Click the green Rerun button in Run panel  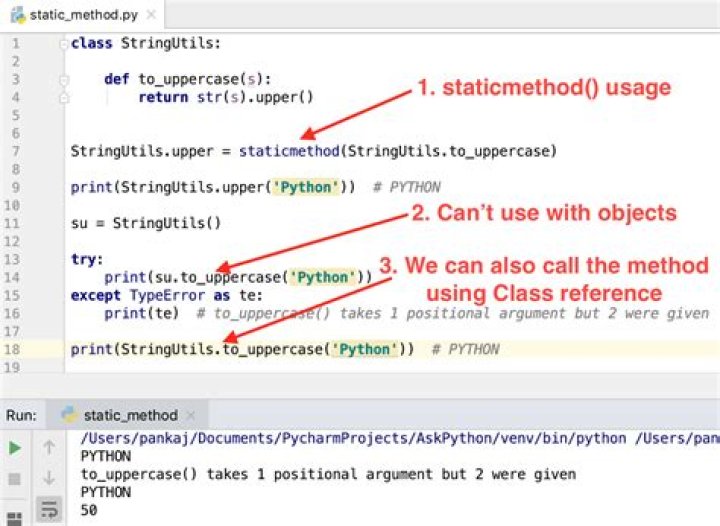click(x=15, y=449)
